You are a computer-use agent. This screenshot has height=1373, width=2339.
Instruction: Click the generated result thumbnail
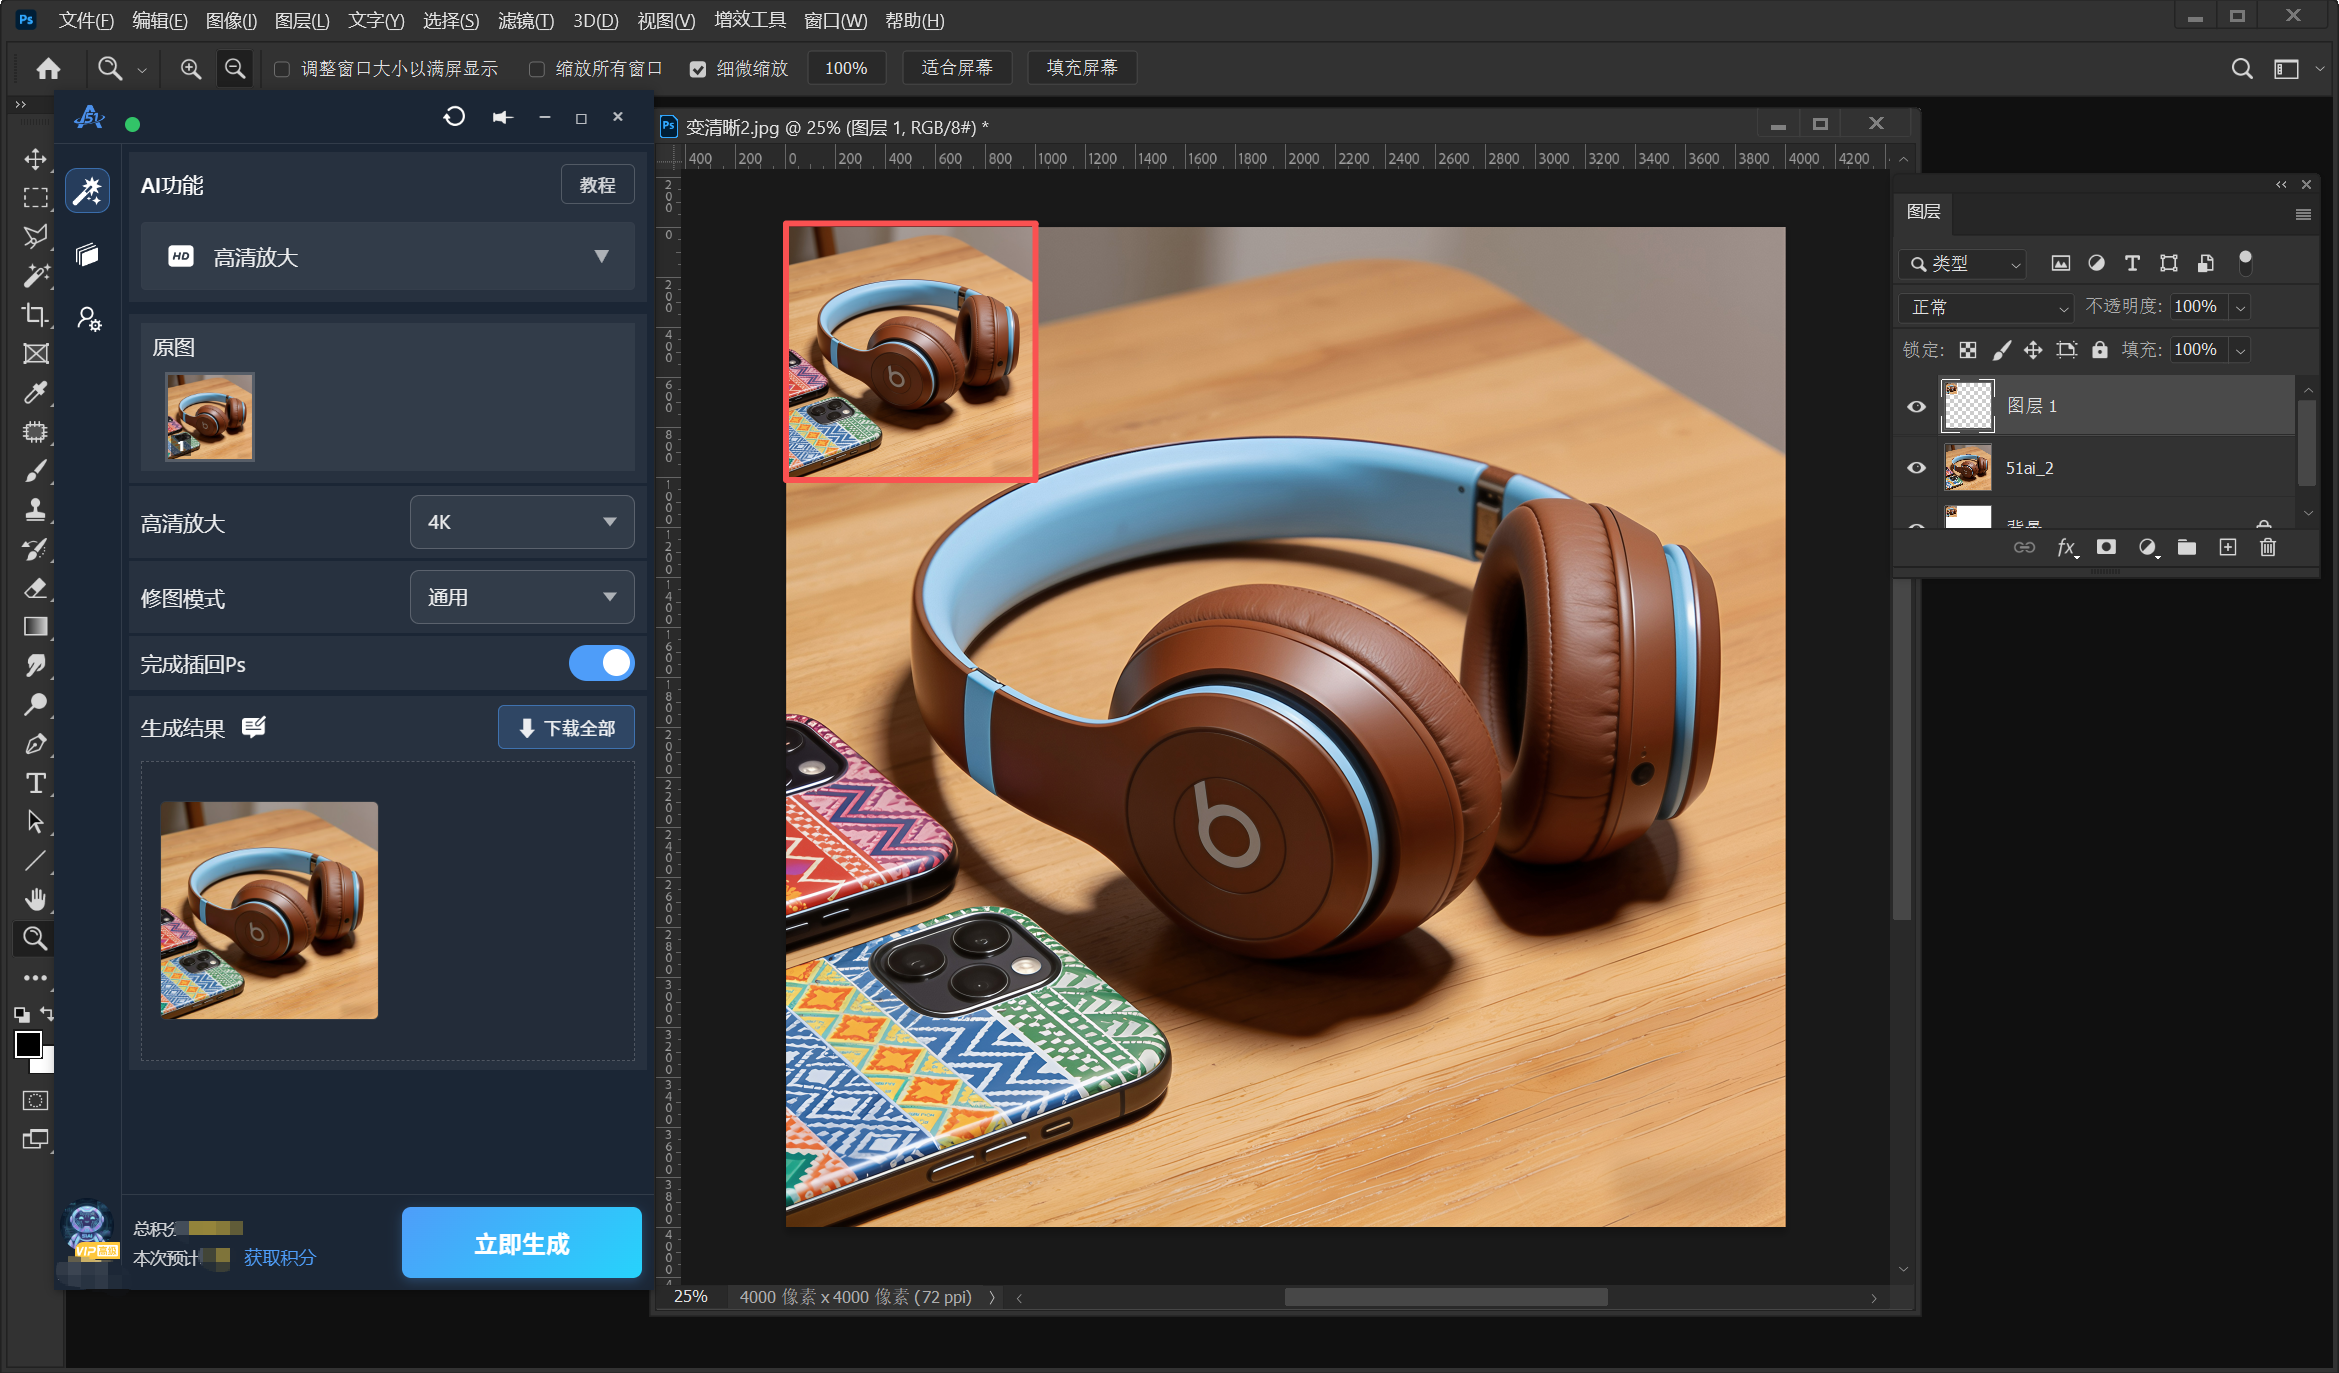coord(269,910)
